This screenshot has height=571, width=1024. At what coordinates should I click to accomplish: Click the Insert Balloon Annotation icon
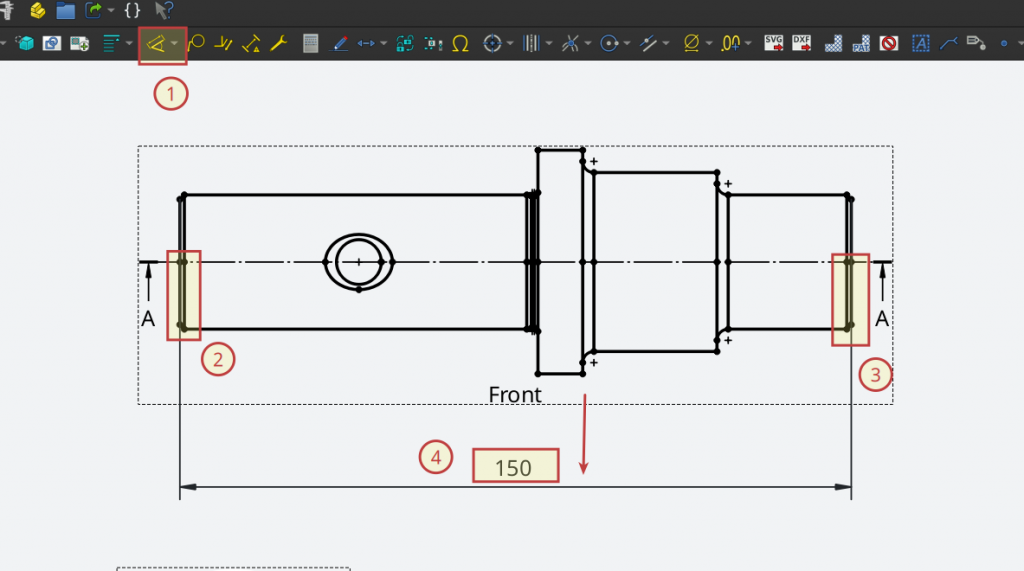click(x=197, y=44)
